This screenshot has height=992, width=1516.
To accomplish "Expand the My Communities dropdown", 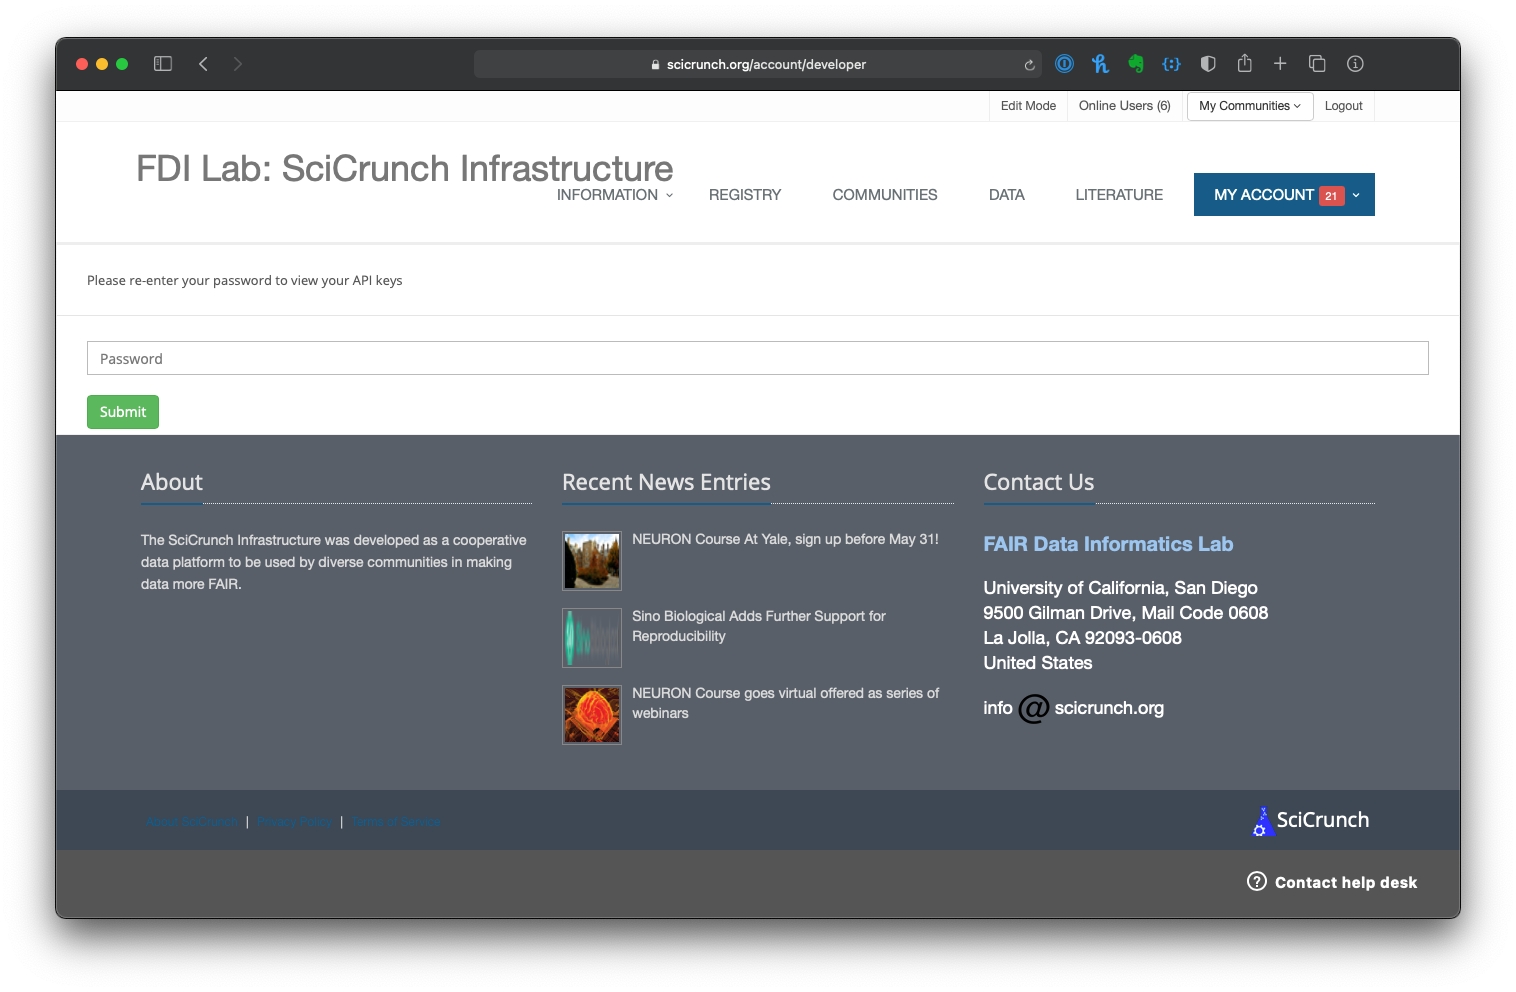I will point(1249,106).
